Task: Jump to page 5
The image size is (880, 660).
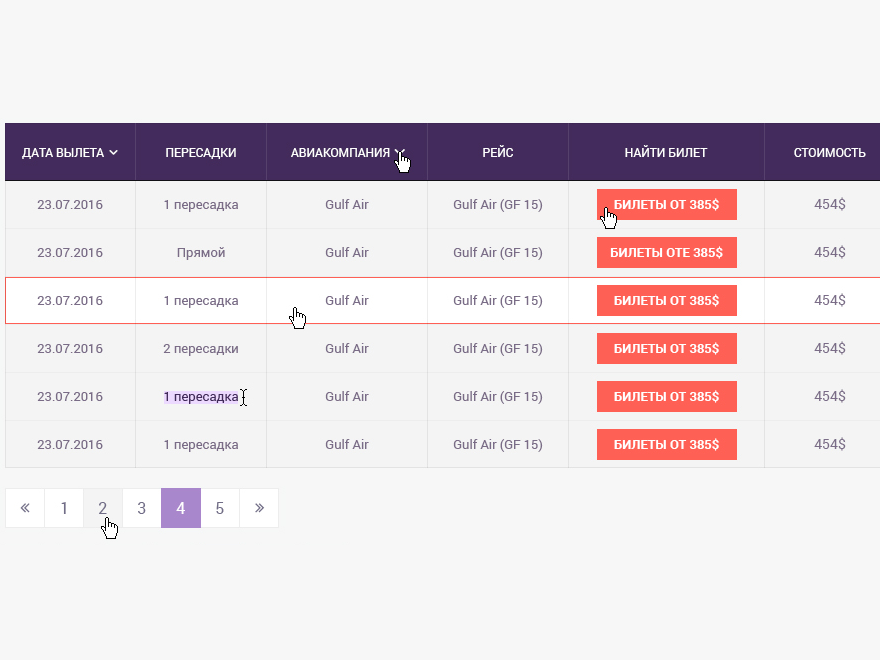Action: pyautogui.click(x=220, y=508)
